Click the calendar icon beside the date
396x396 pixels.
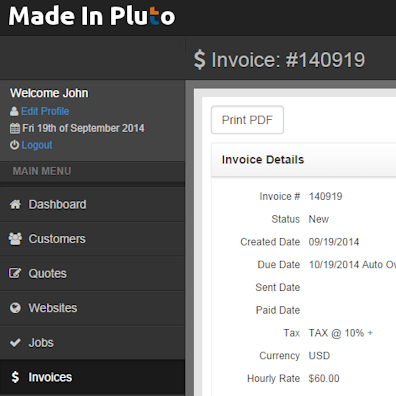[x=15, y=128]
